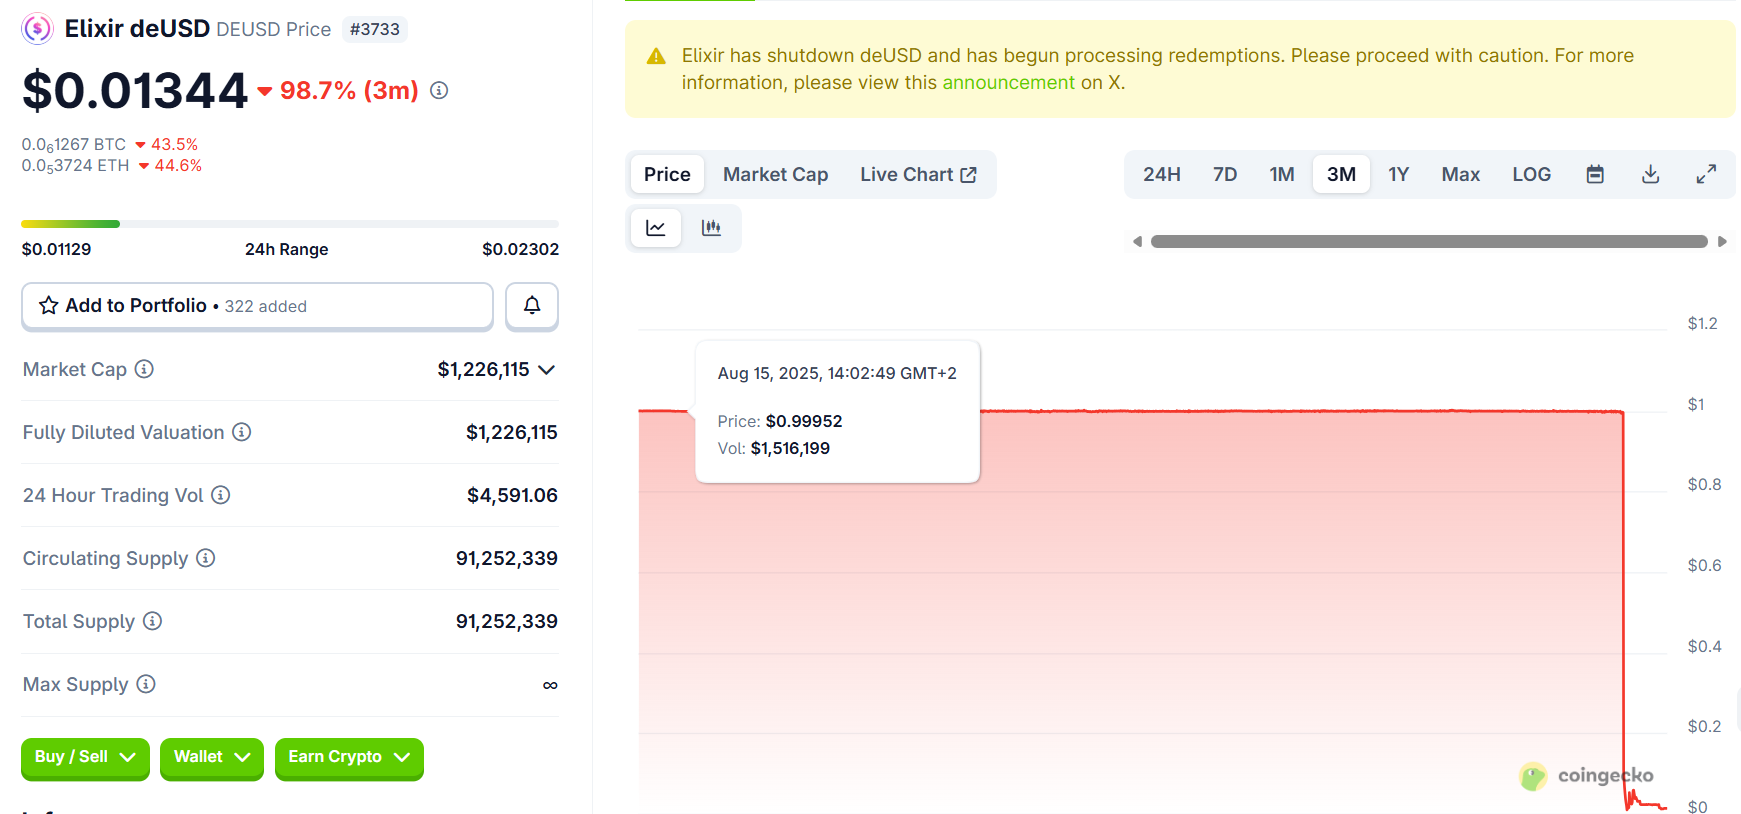This screenshot has height=814, width=1741.
Task: Click the $0.01129 range low value
Action: (x=56, y=249)
